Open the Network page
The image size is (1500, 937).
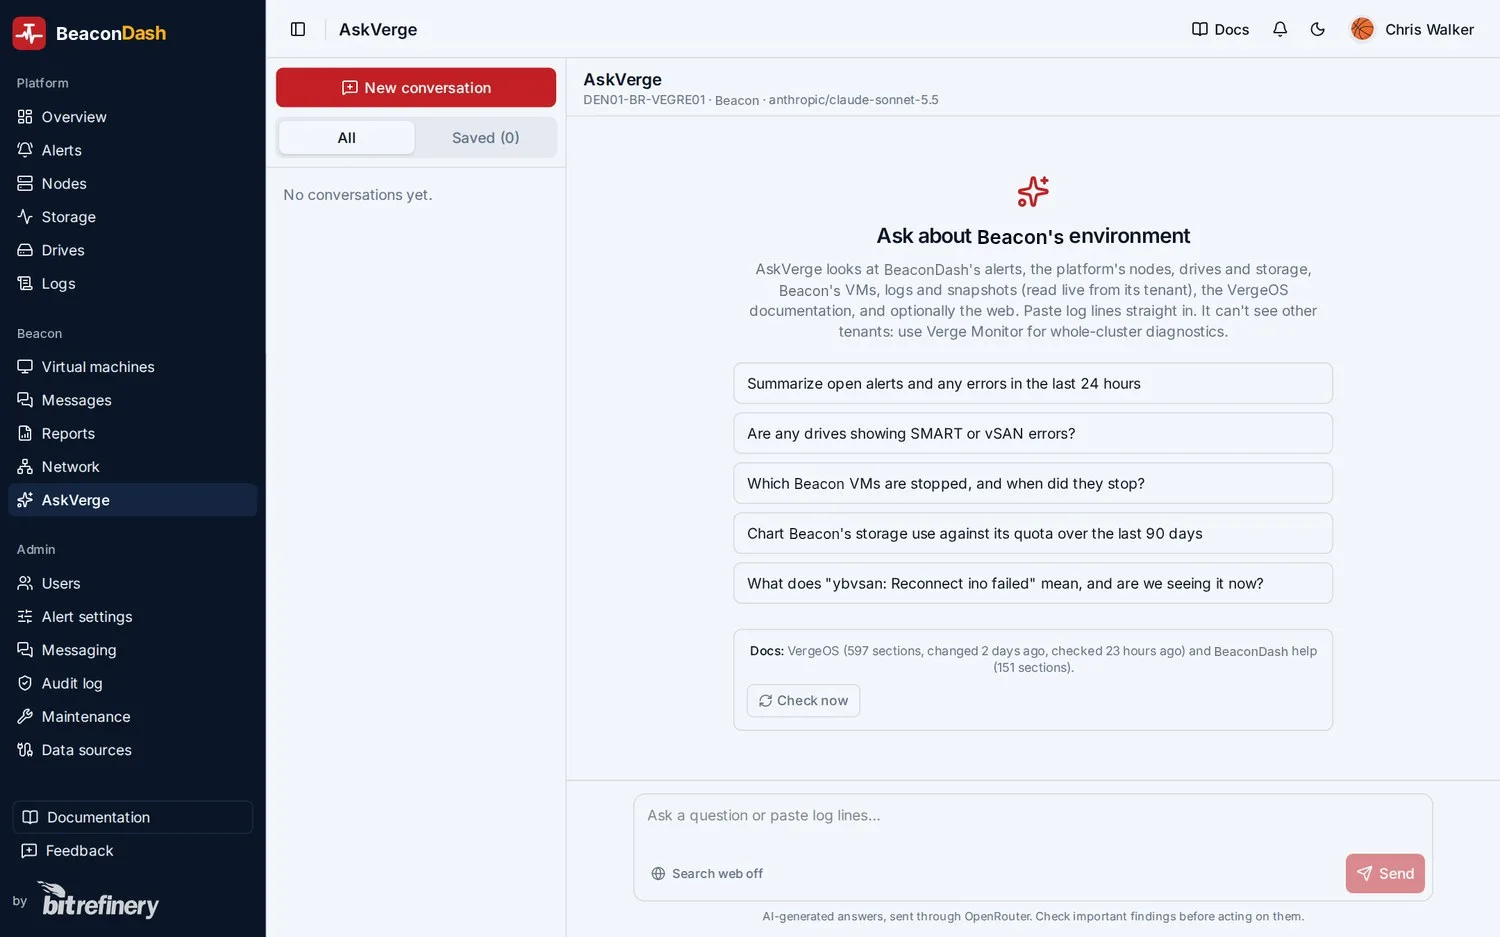(x=133, y=467)
